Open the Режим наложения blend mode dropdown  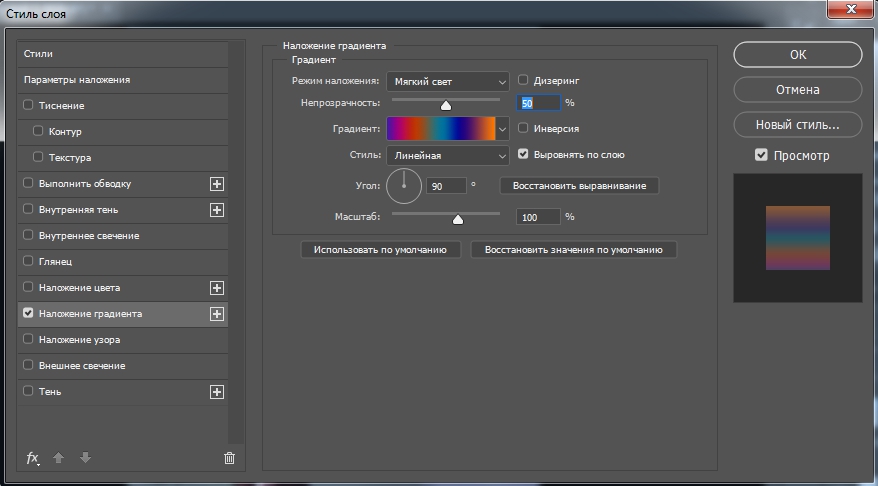[448, 81]
